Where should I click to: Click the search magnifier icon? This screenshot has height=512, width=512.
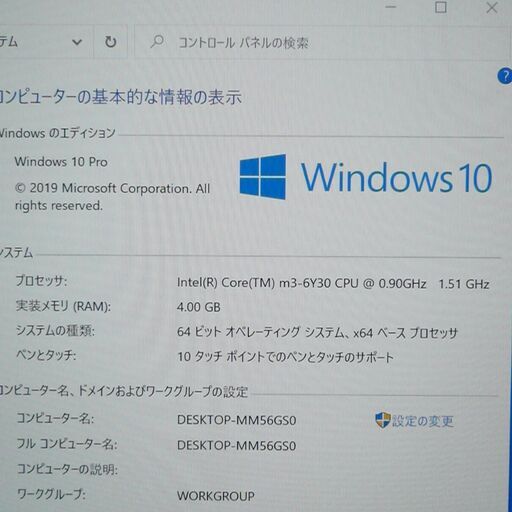[x=157, y=42]
